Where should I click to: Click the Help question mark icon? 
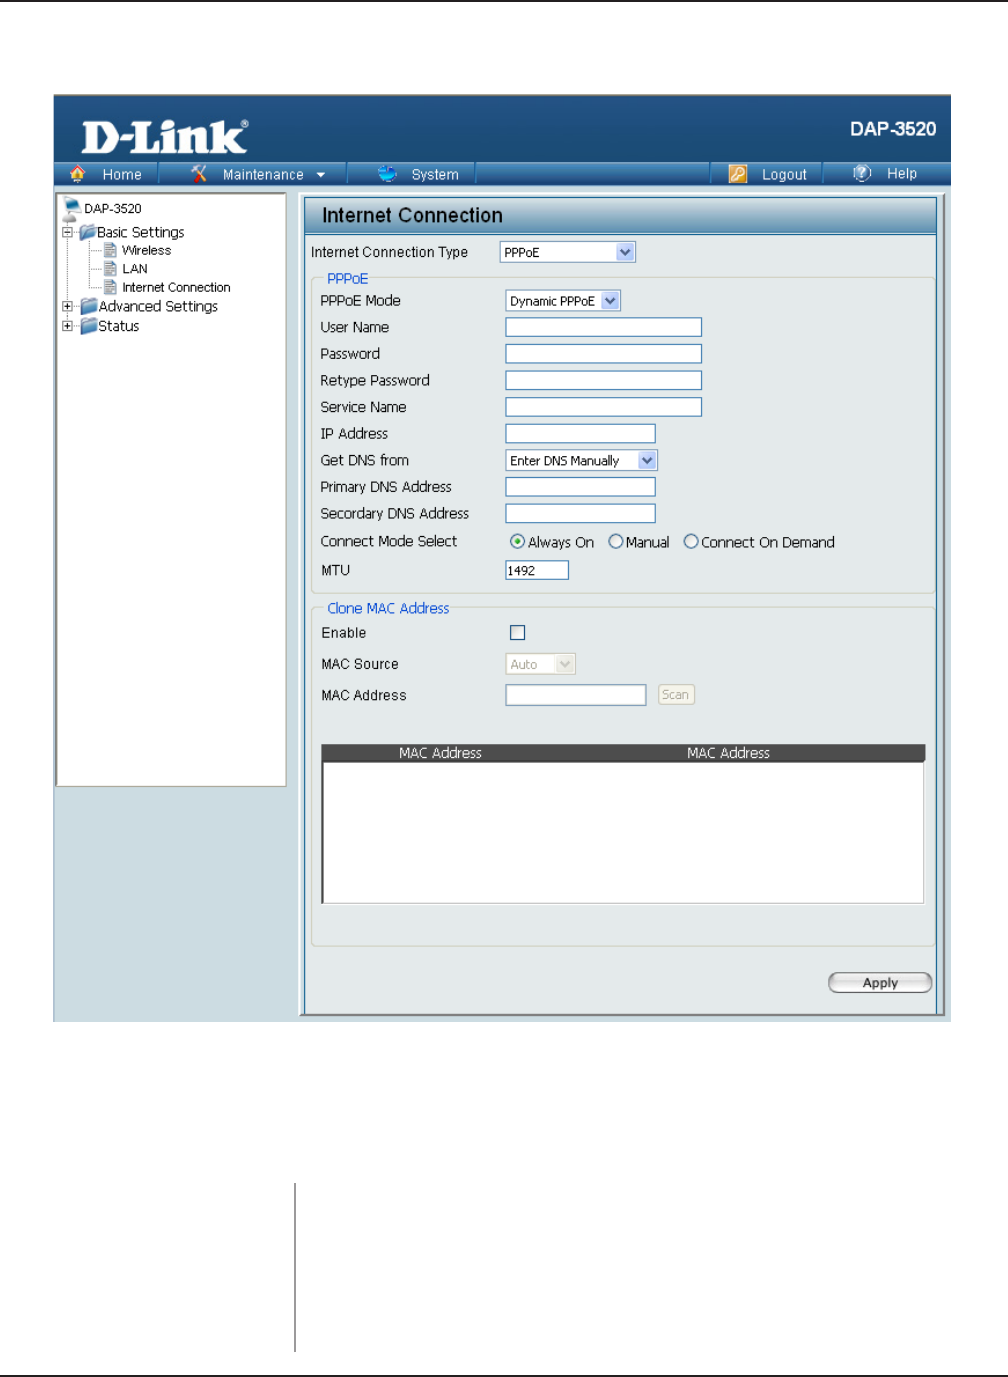click(x=862, y=173)
